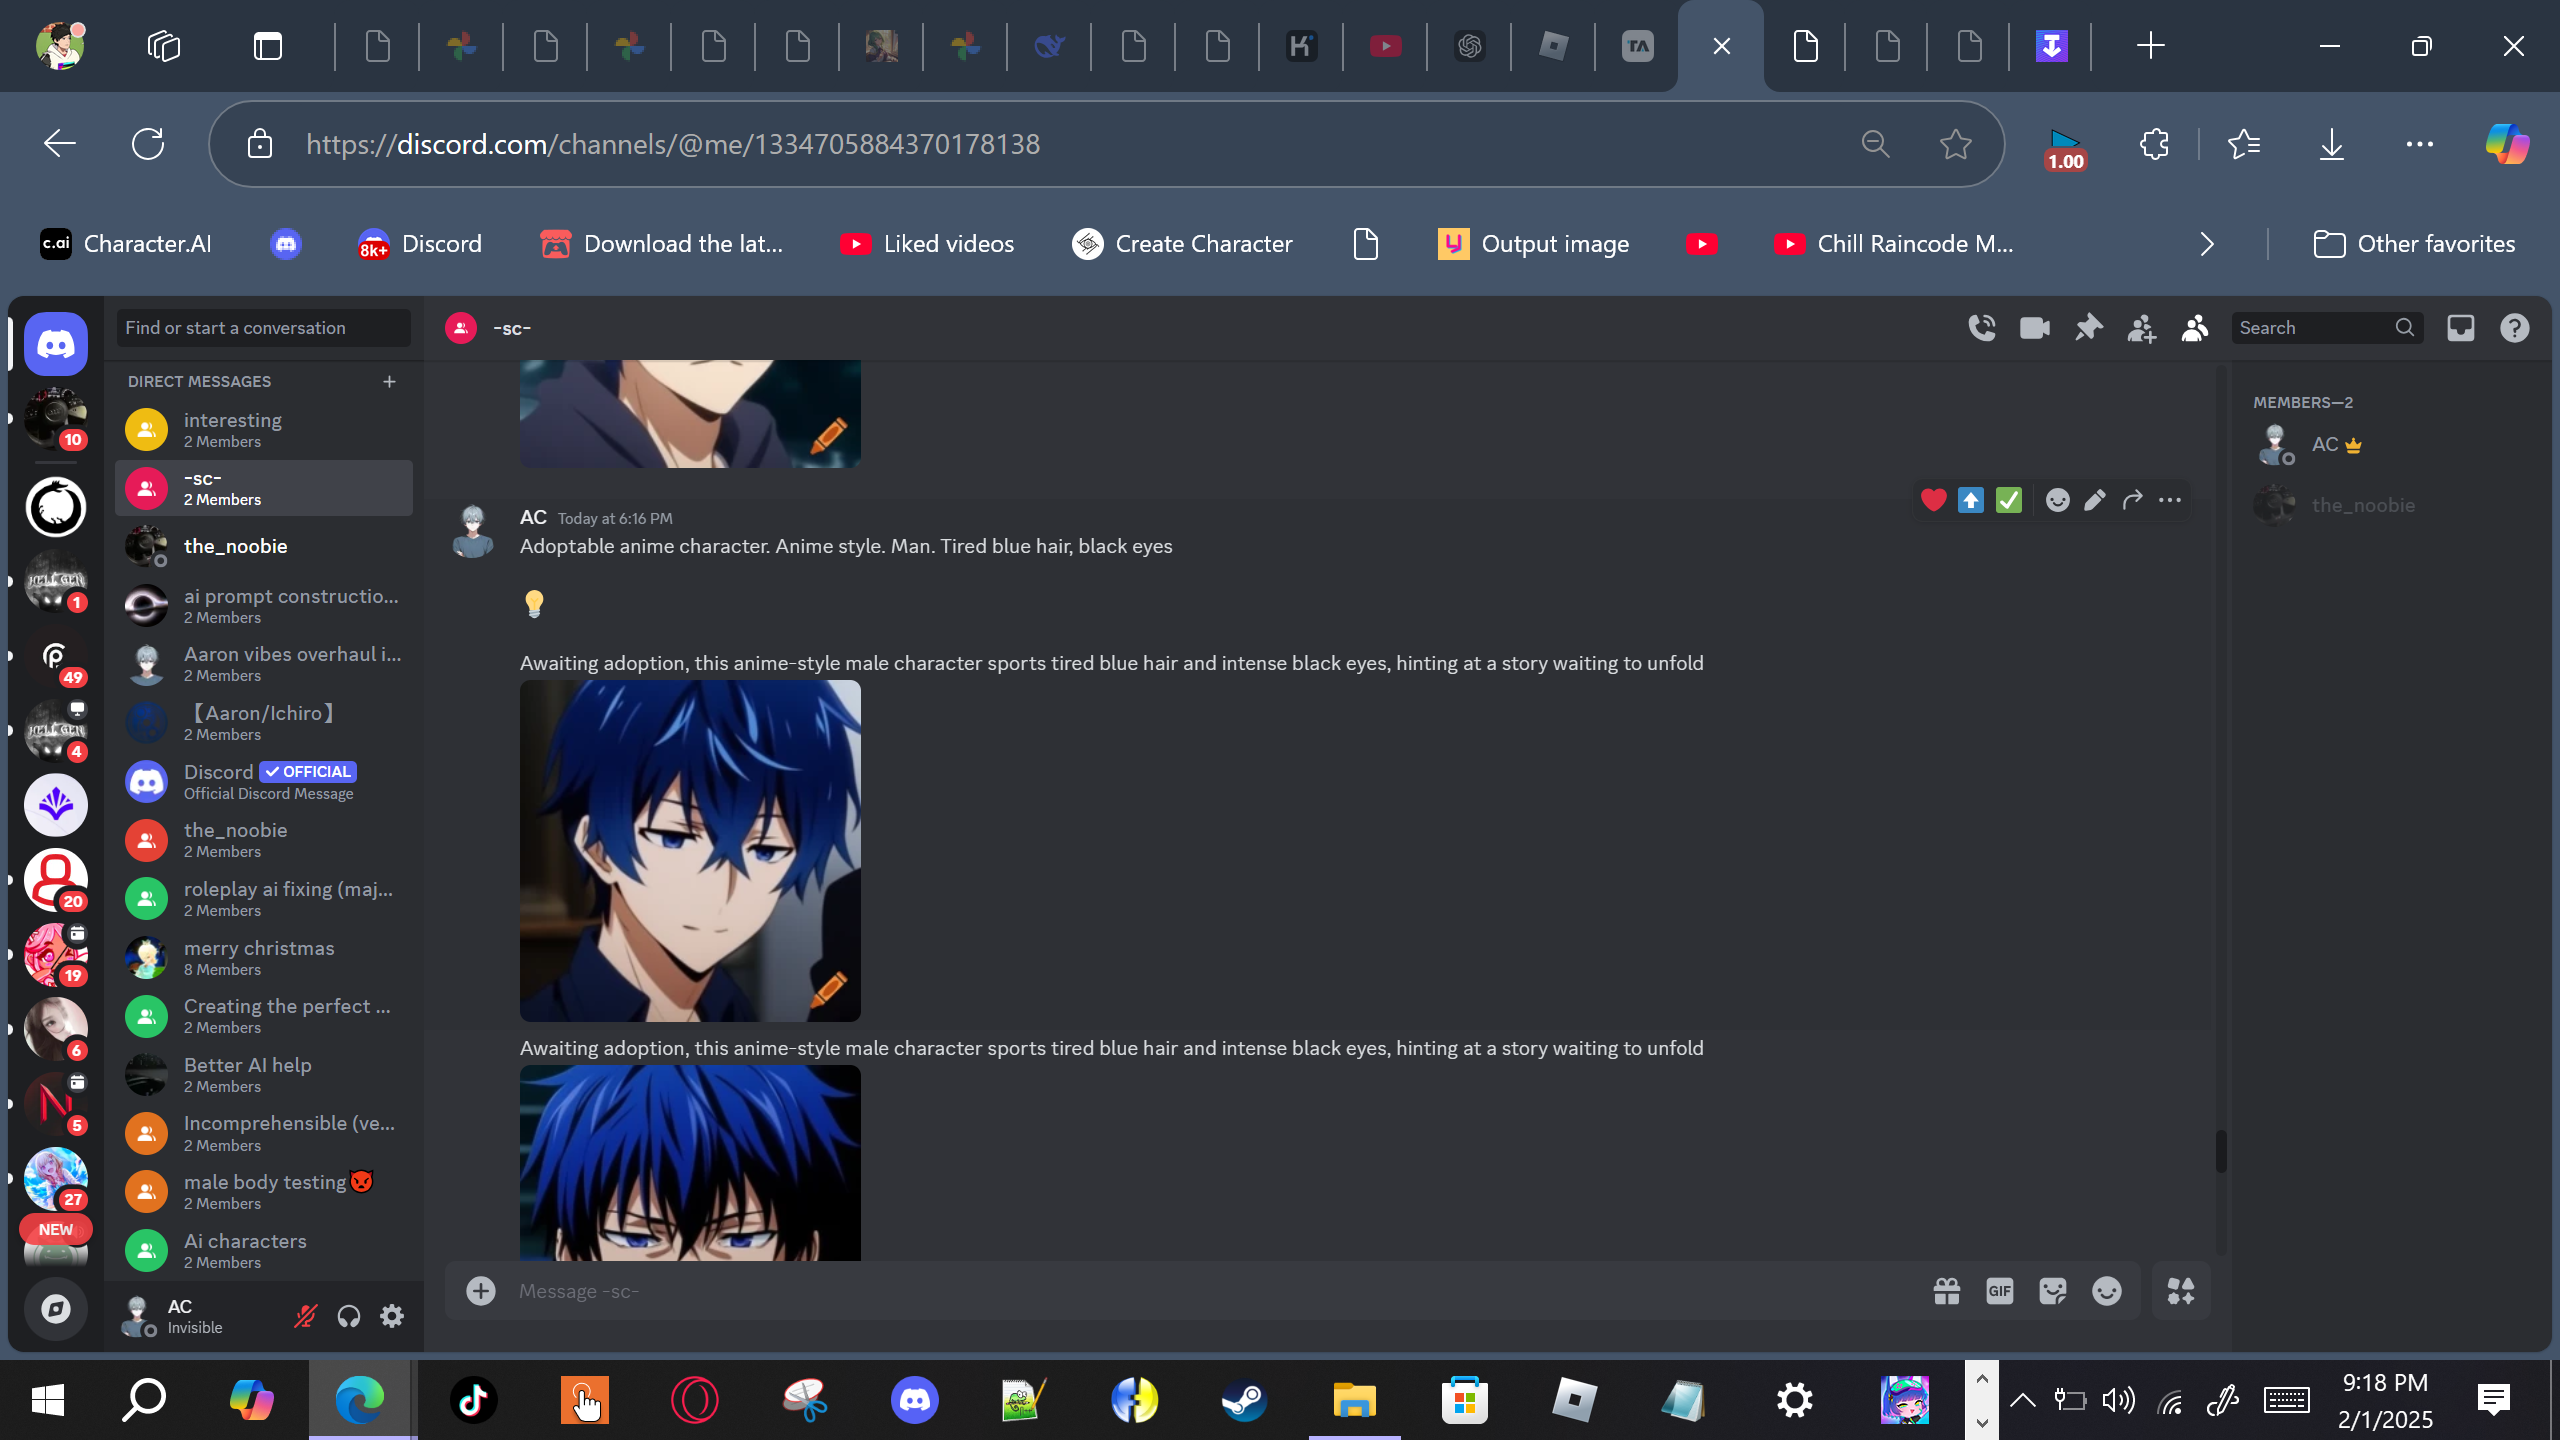
Task: Toggle the member list visibility
Action: pyautogui.click(x=2194, y=328)
